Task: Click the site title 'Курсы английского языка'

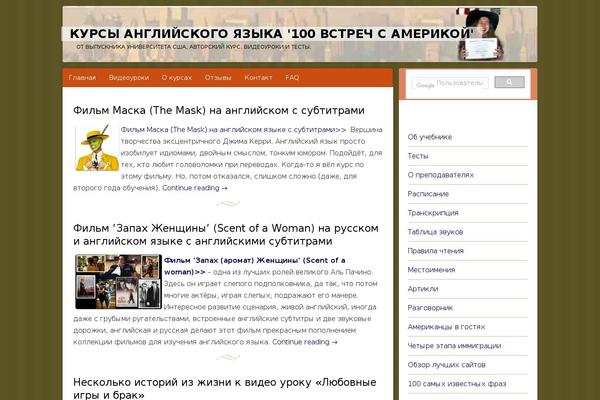Action: [271, 34]
